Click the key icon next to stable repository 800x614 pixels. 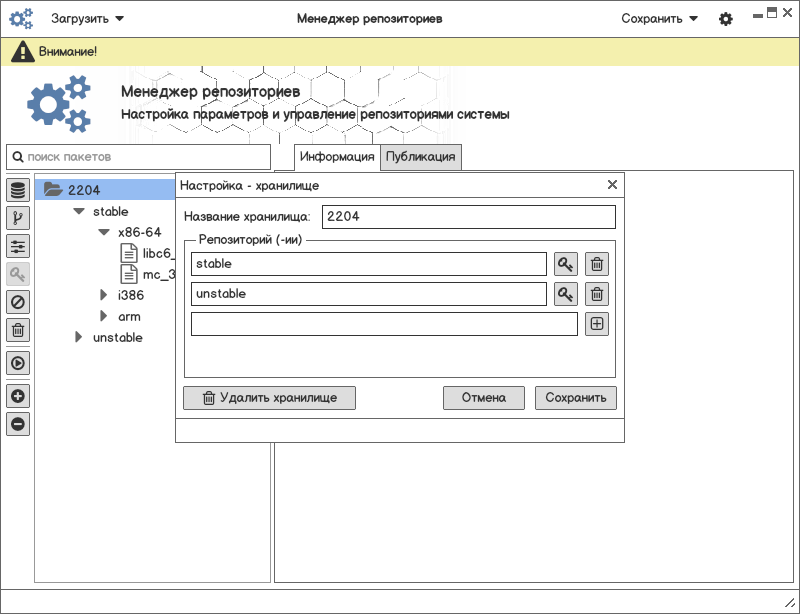(x=567, y=264)
